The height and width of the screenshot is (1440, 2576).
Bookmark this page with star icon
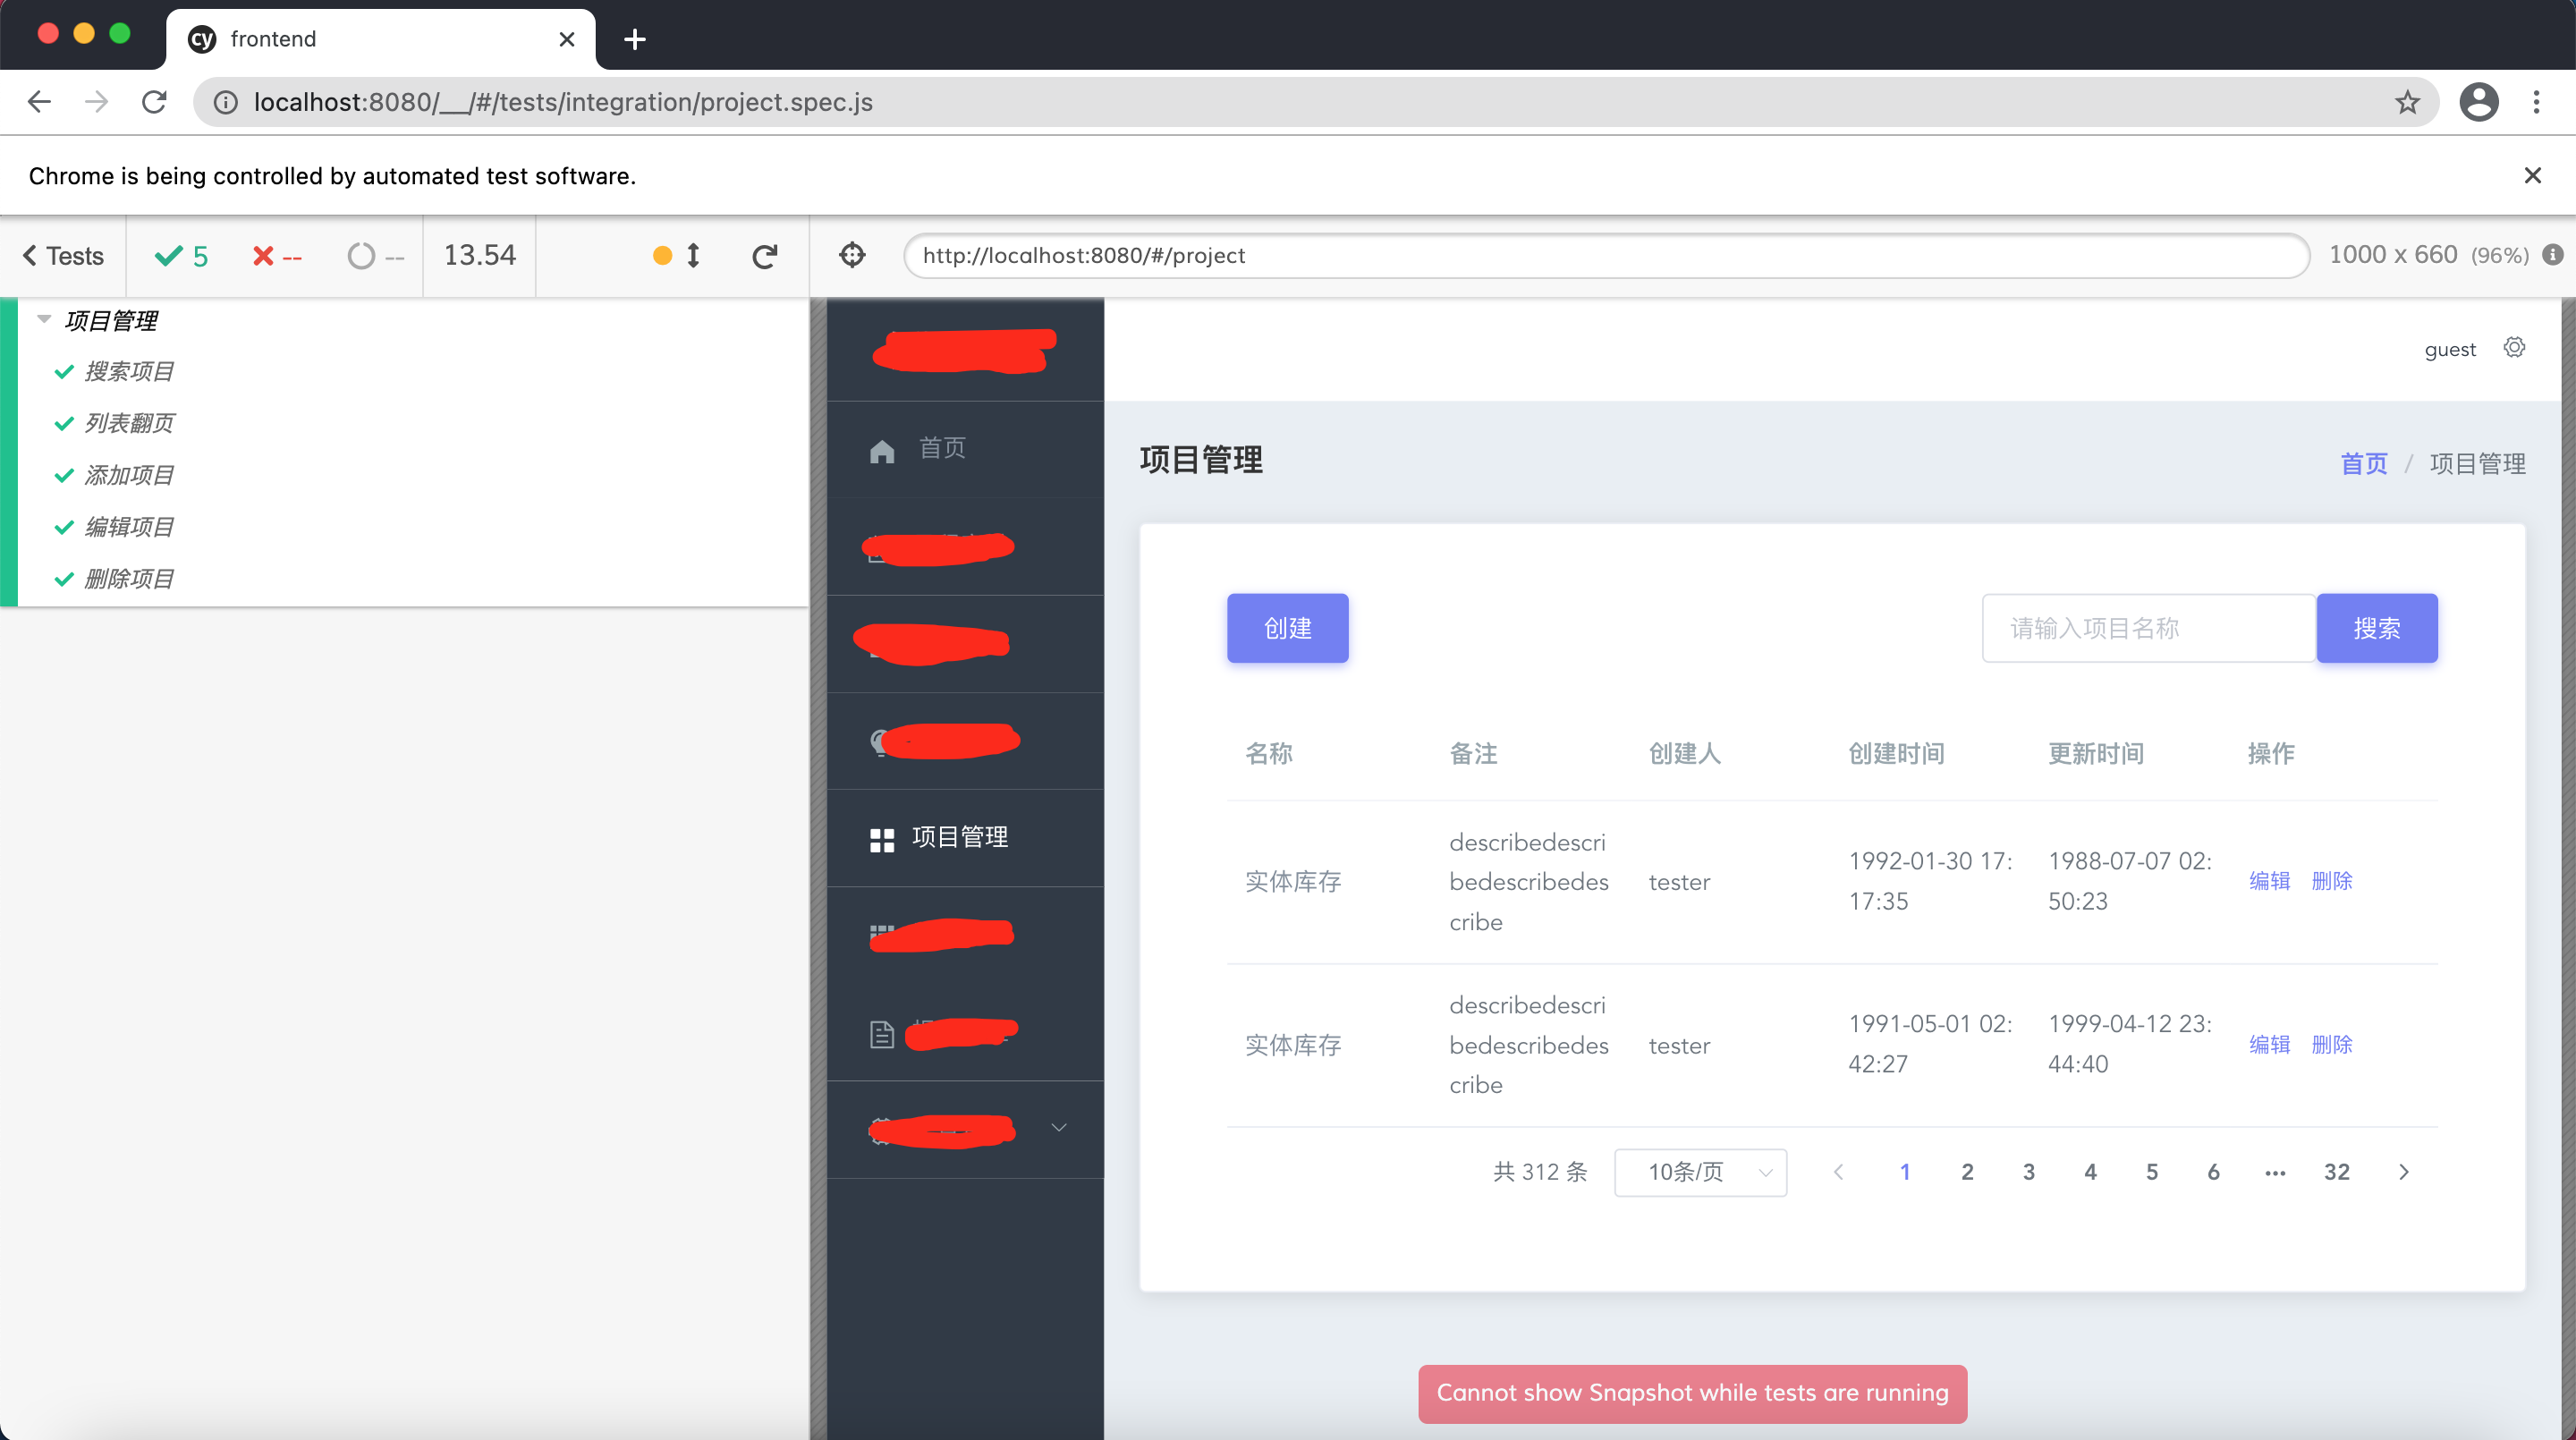coord(2407,102)
